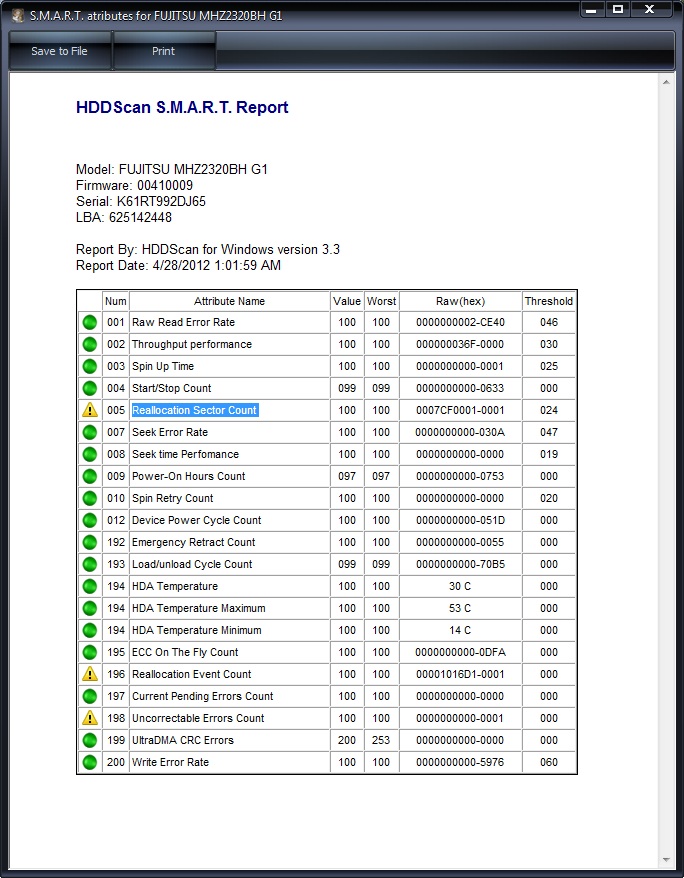Click the Report Date line
This screenshot has width=684, height=878.
click(x=179, y=265)
